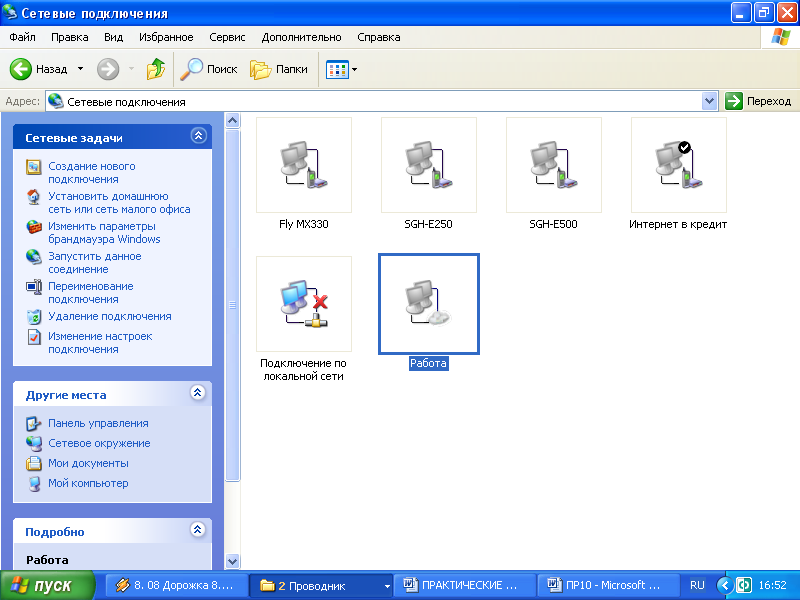Screen dimensions: 800x600
Task: Click the пуск start button
Action: pos(47,585)
